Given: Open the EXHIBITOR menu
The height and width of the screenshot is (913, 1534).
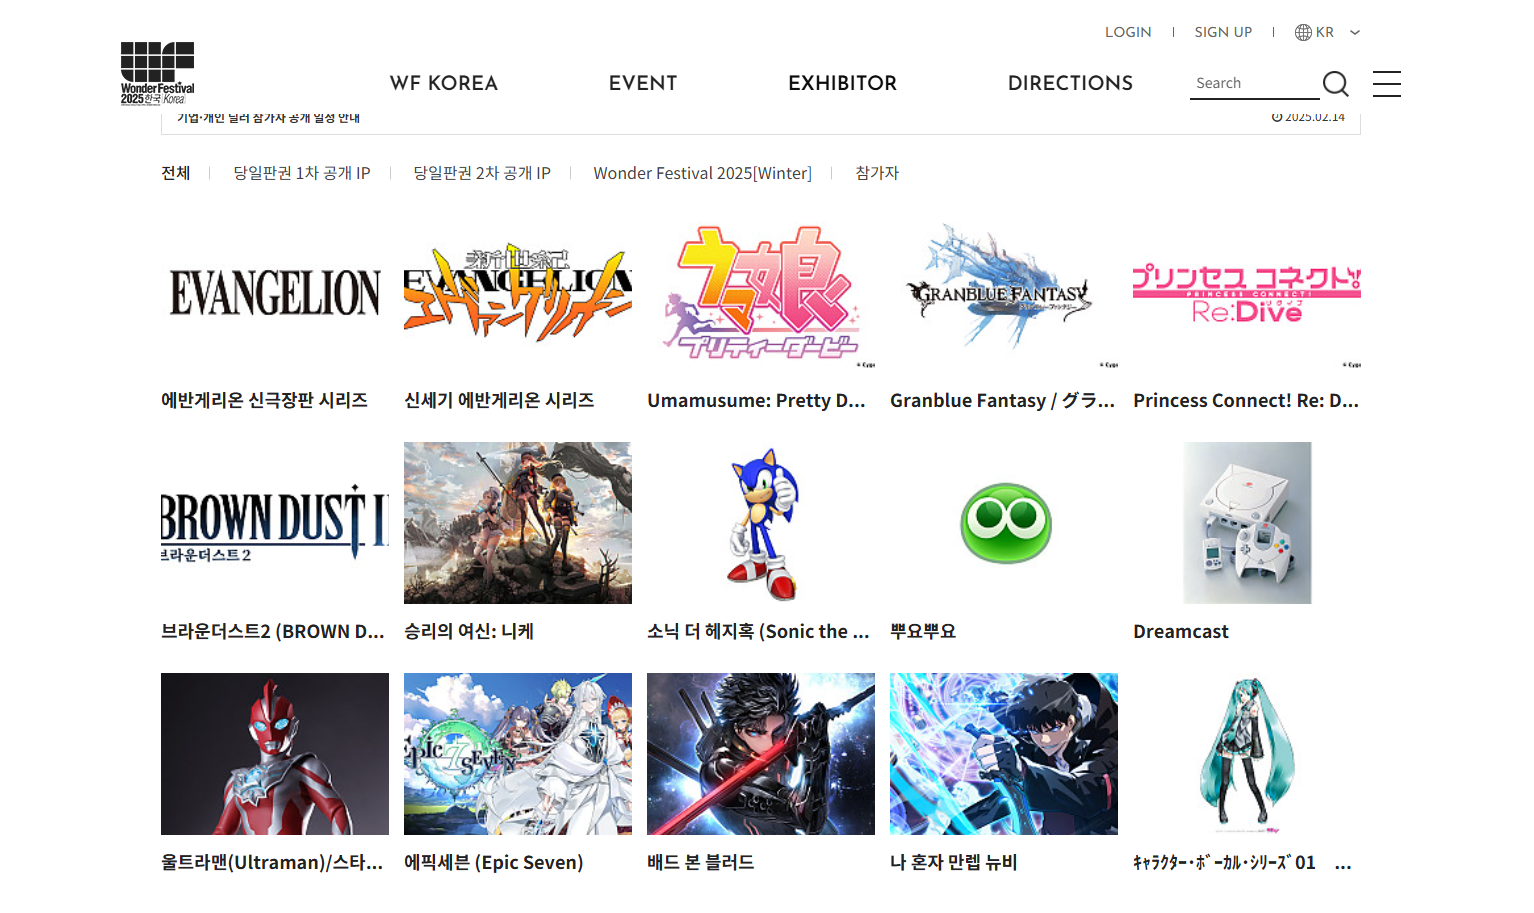Looking at the screenshot, I should (842, 83).
